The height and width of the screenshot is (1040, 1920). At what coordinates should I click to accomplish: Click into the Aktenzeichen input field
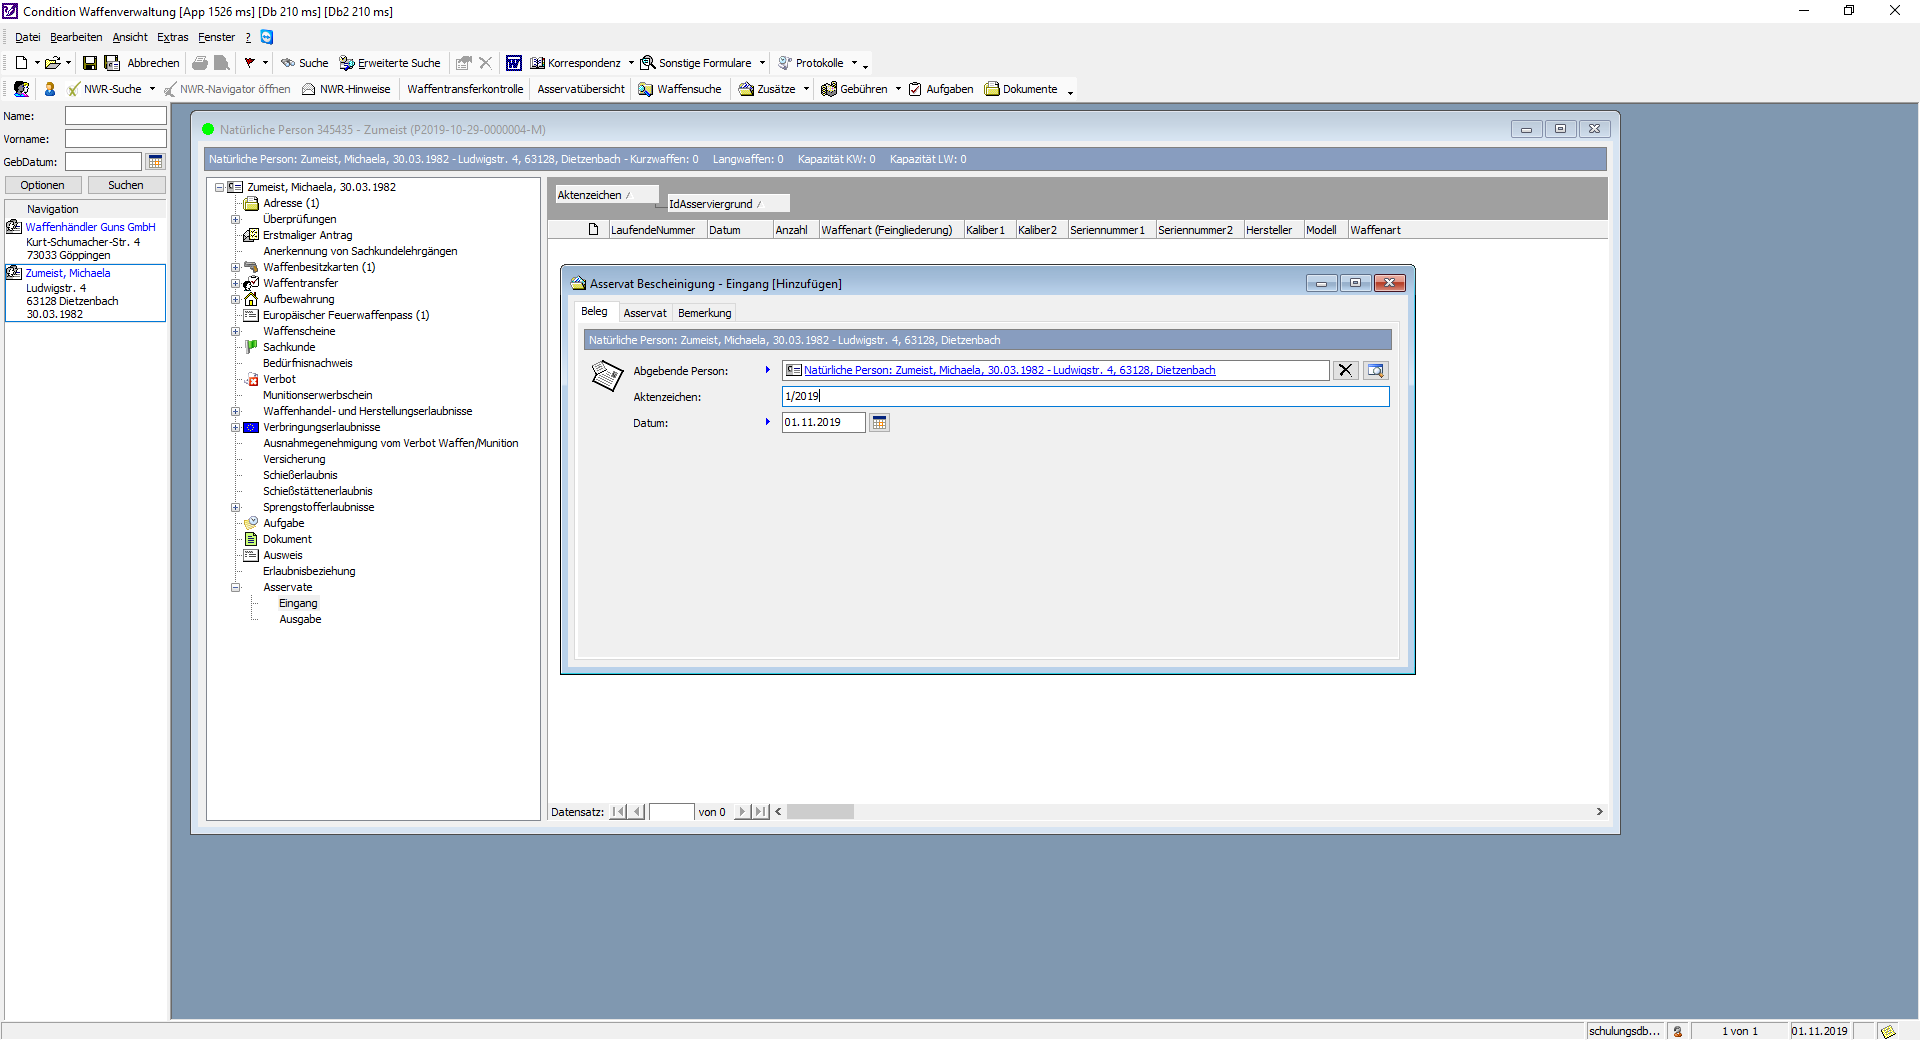1085,397
